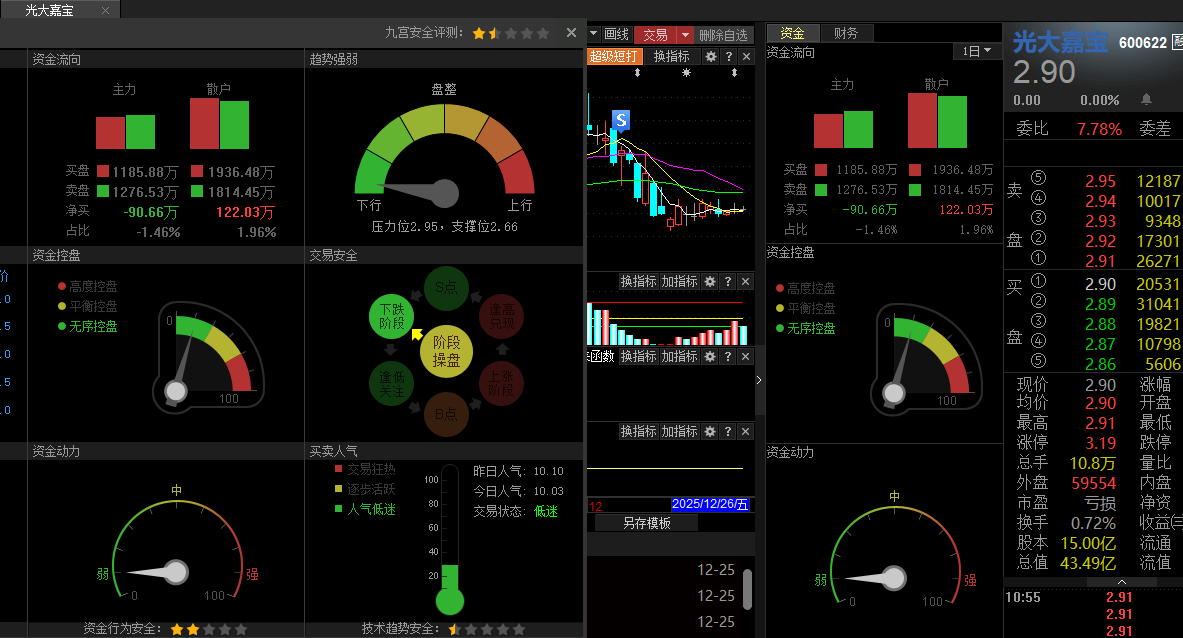Screen dimensions: 1183x638
Task: Click the scrollbar thumb beside the 12-25 list
Action: 747,589
